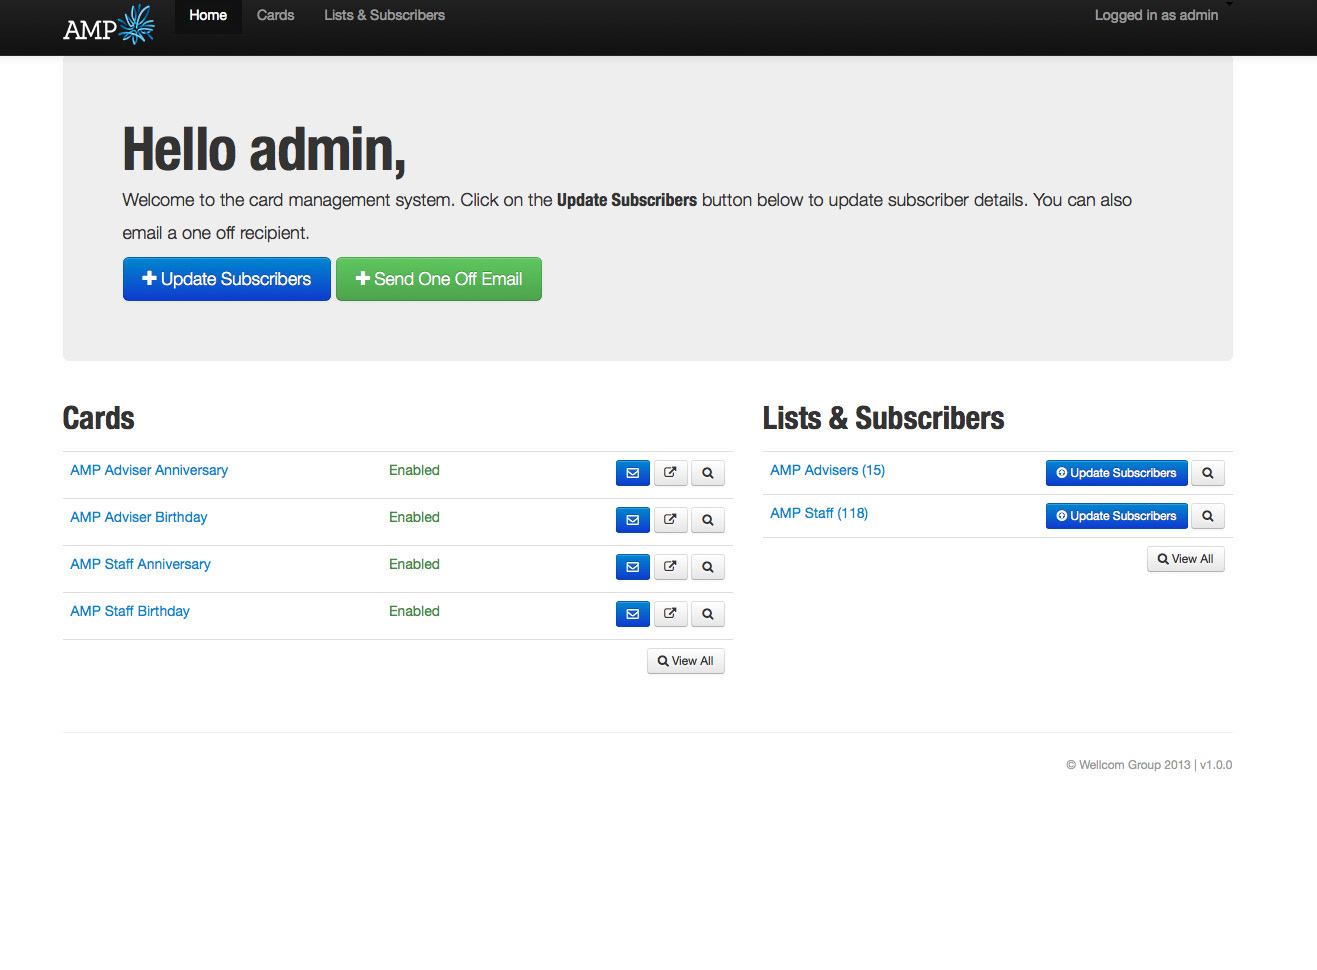Viewport: 1317px width, 970px height.
Task: Open the Logged in as admin dropdown
Action: pyautogui.click(x=1163, y=15)
